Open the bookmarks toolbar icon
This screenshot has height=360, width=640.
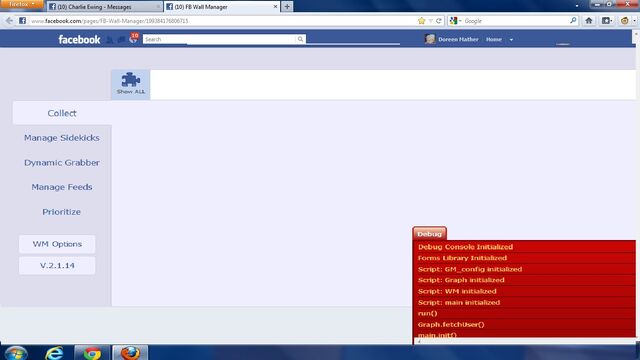pyautogui.click(x=607, y=20)
